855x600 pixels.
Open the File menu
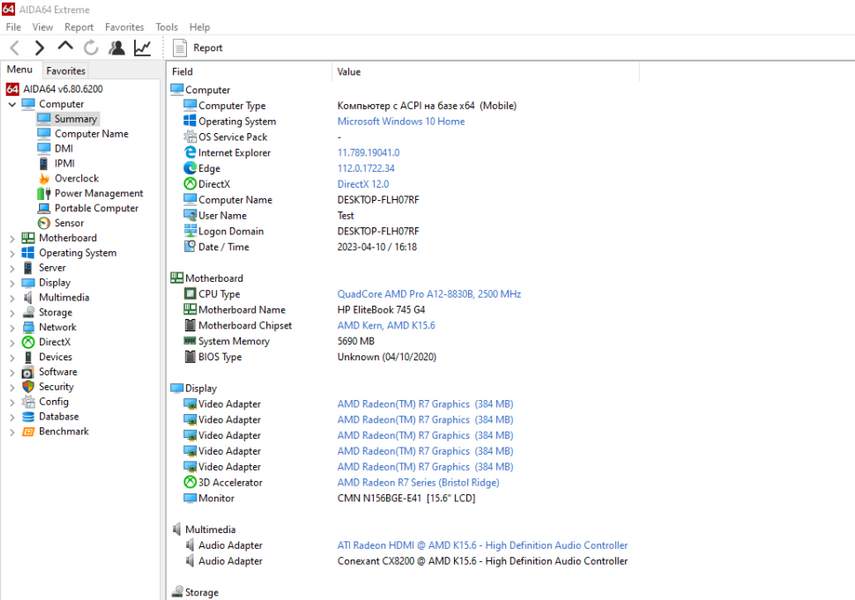(13, 27)
